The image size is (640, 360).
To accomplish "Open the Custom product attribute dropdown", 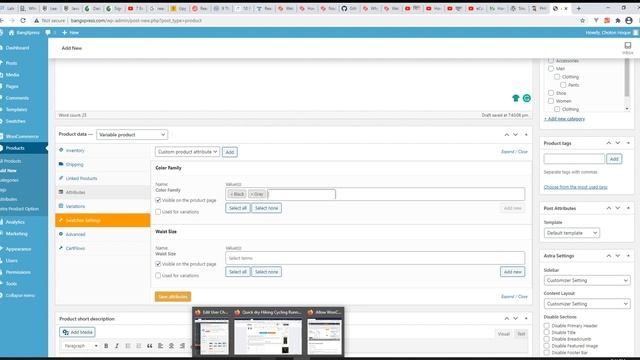I will [187, 152].
